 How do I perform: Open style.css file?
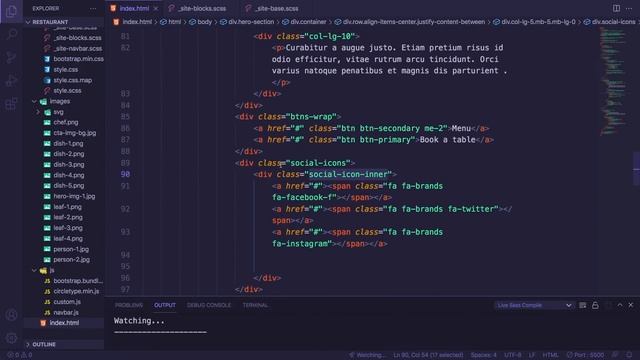pyautogui.click(x=66, y=70)
